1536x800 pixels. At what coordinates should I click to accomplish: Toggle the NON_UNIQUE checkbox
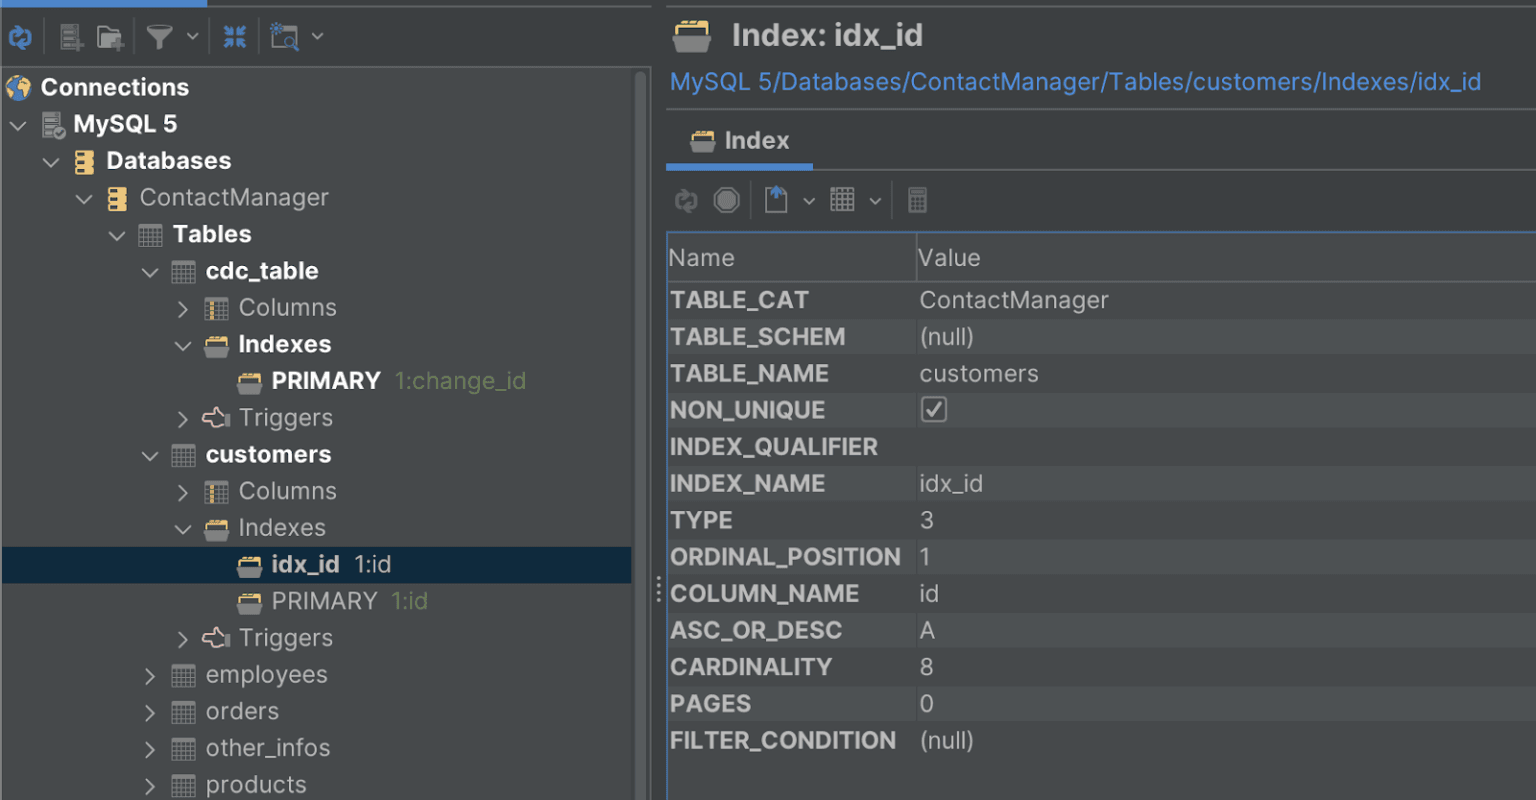click(x=933, y=409)
